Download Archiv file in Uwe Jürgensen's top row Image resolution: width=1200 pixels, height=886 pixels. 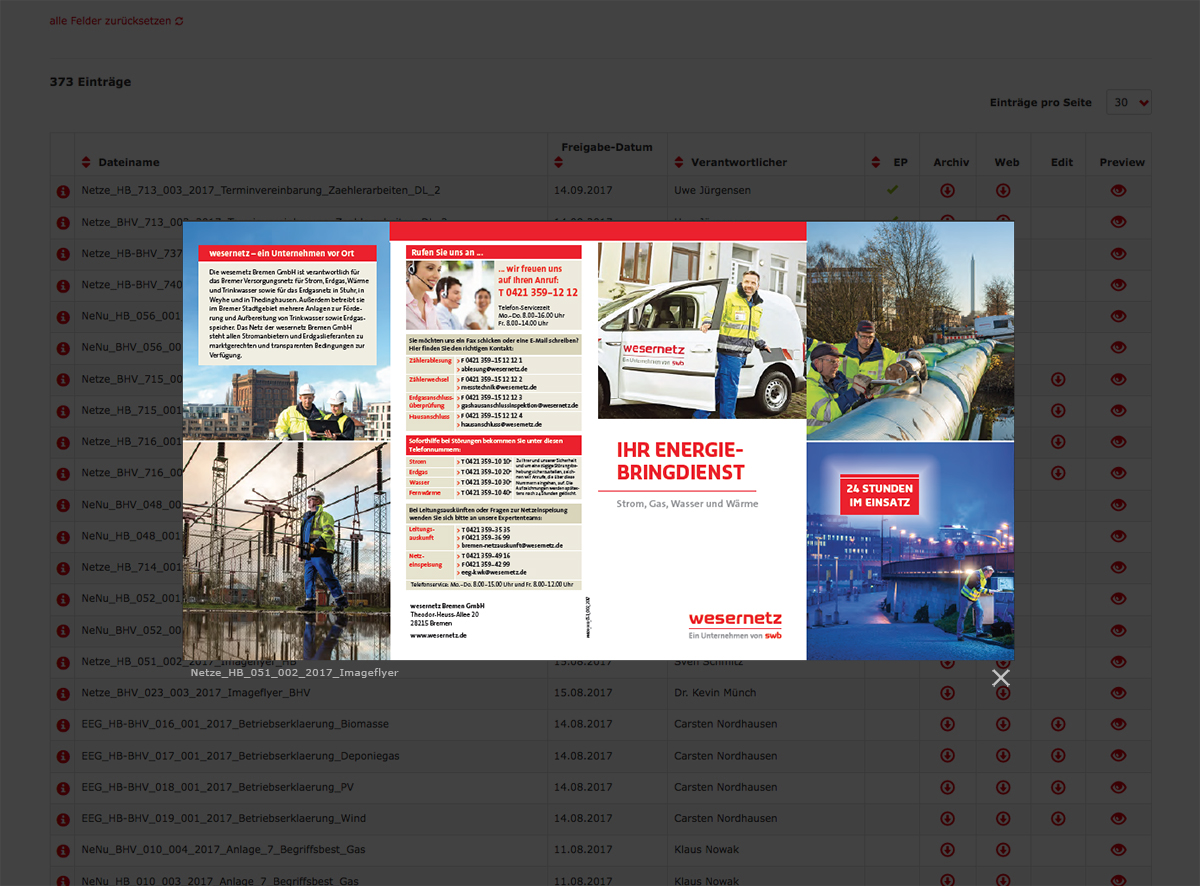point(948,191)
